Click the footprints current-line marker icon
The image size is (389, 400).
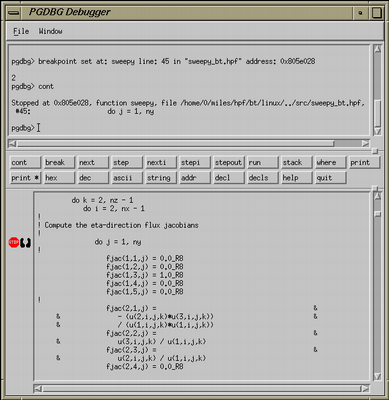[25, 243]
